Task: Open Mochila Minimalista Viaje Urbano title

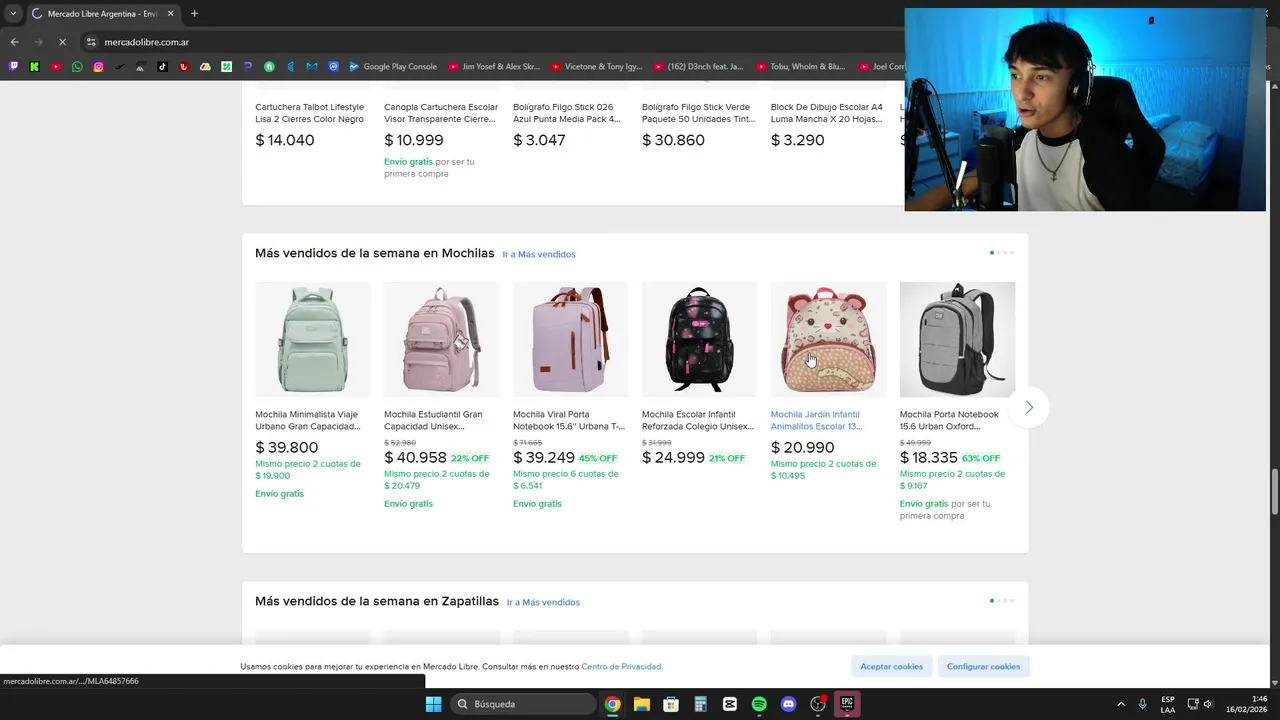Action: coord(308,420)
